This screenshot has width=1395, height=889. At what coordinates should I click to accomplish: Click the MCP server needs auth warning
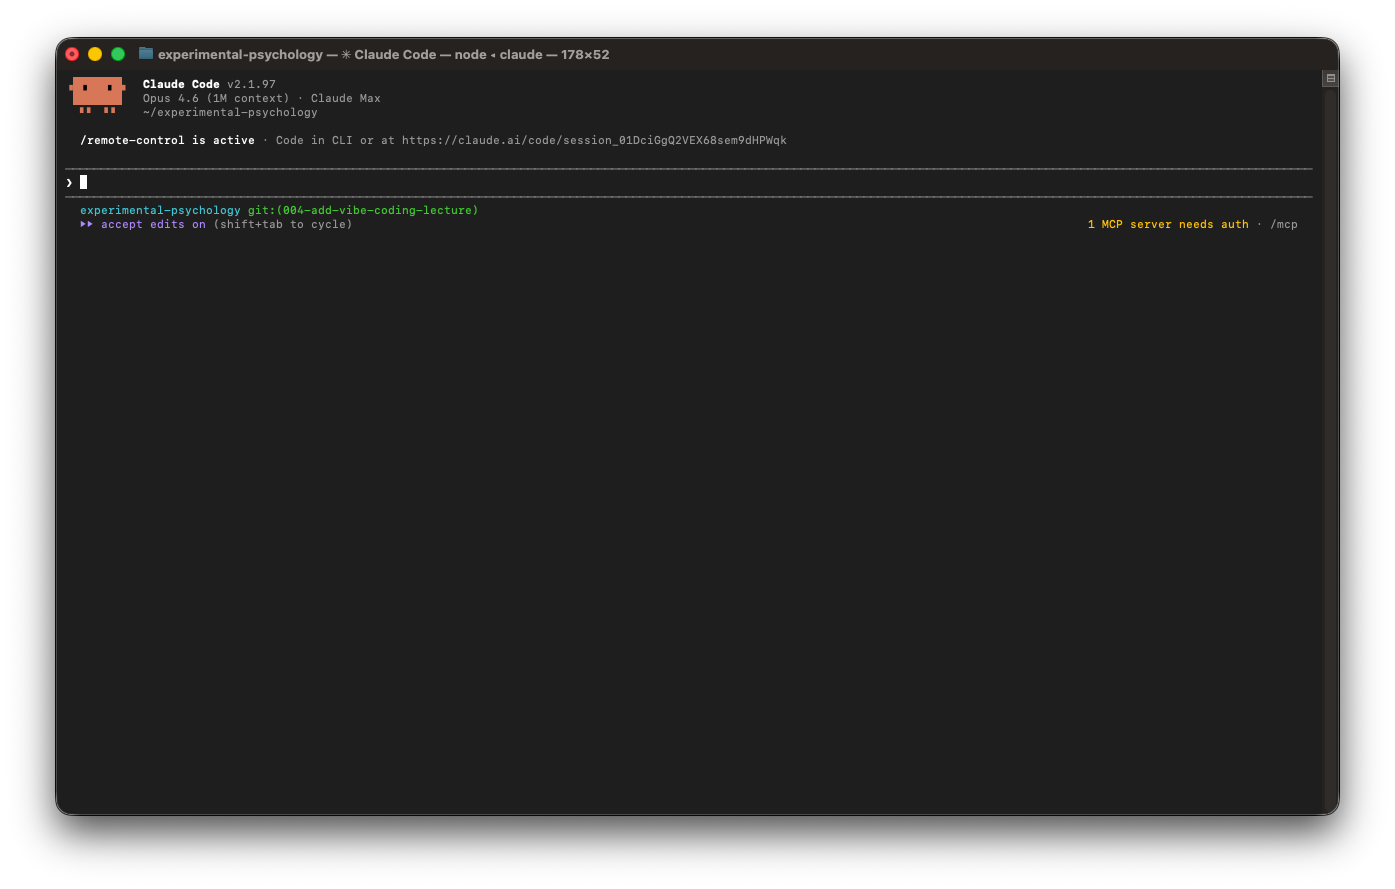[1167, 225]
